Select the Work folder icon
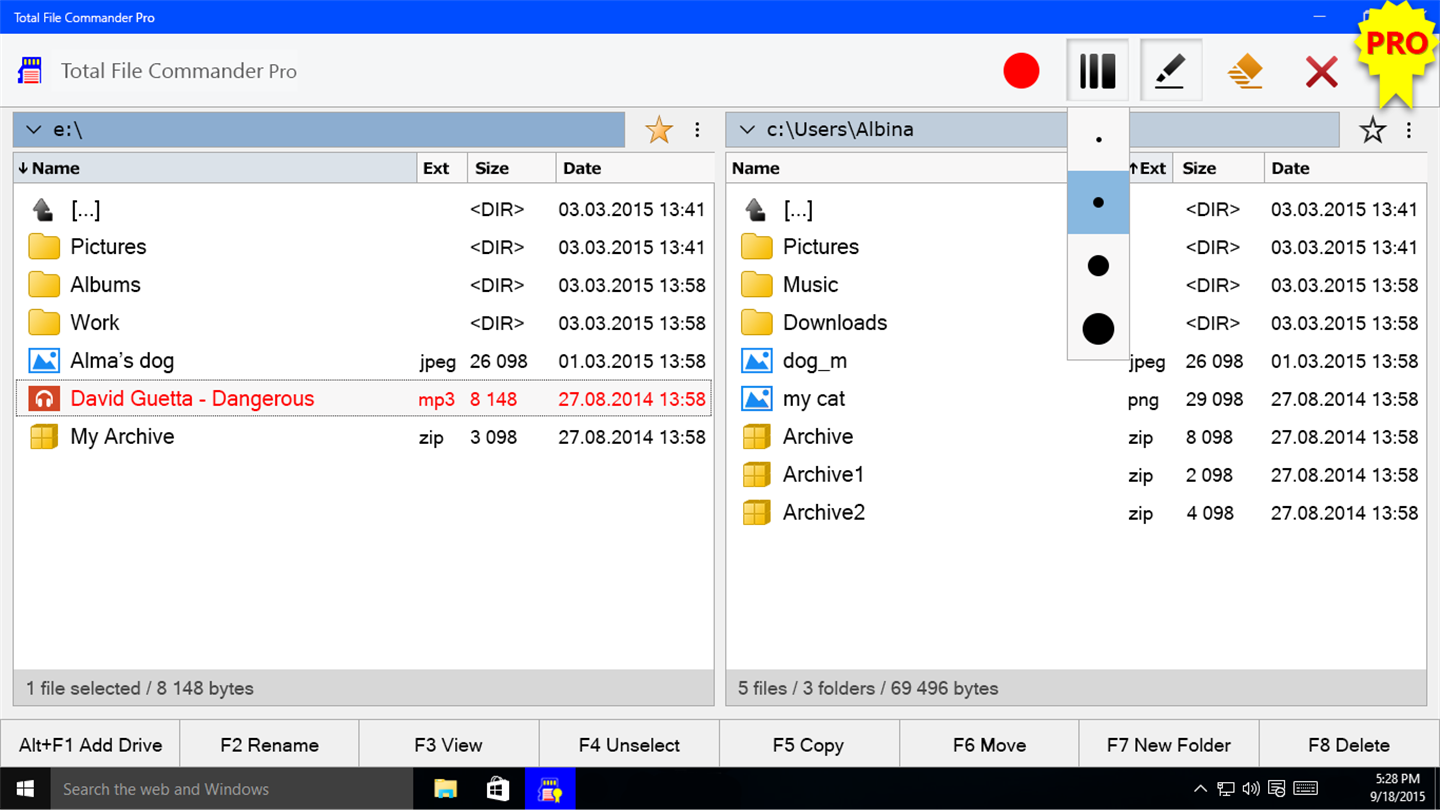1440x810 pixels. click(x=44, y=323)
